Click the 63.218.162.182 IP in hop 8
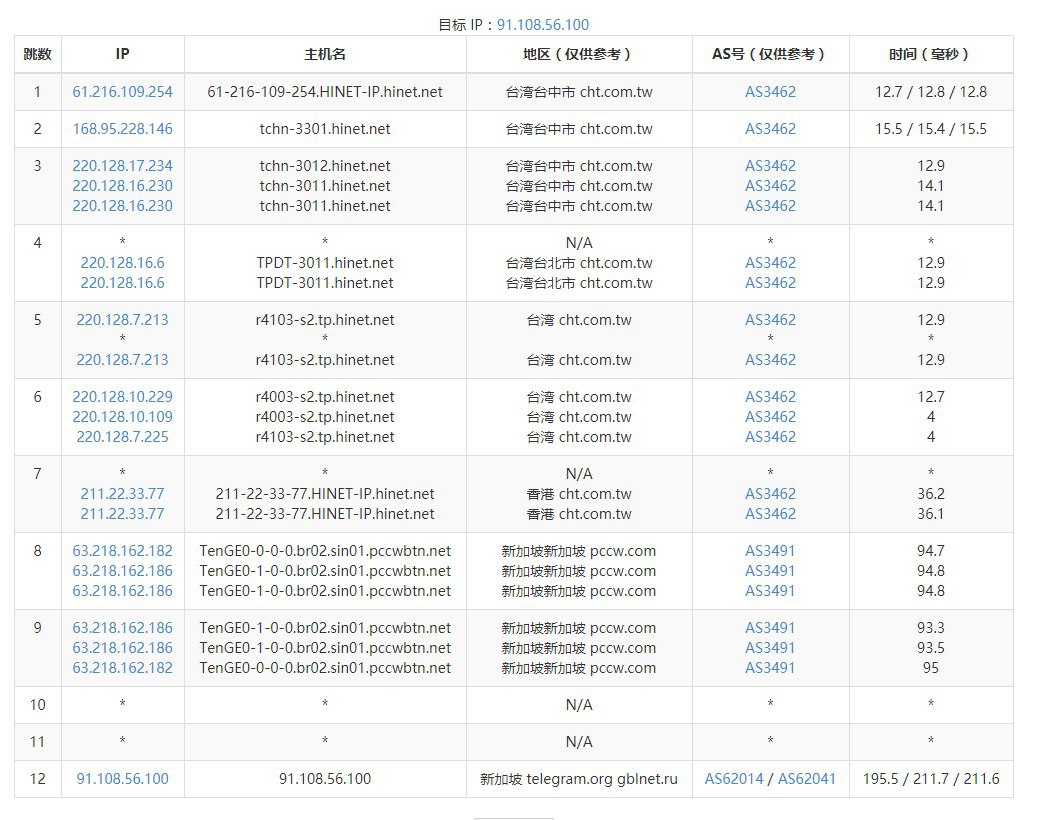The height and width of the screenshot is (820, 1059). [122, 551]
